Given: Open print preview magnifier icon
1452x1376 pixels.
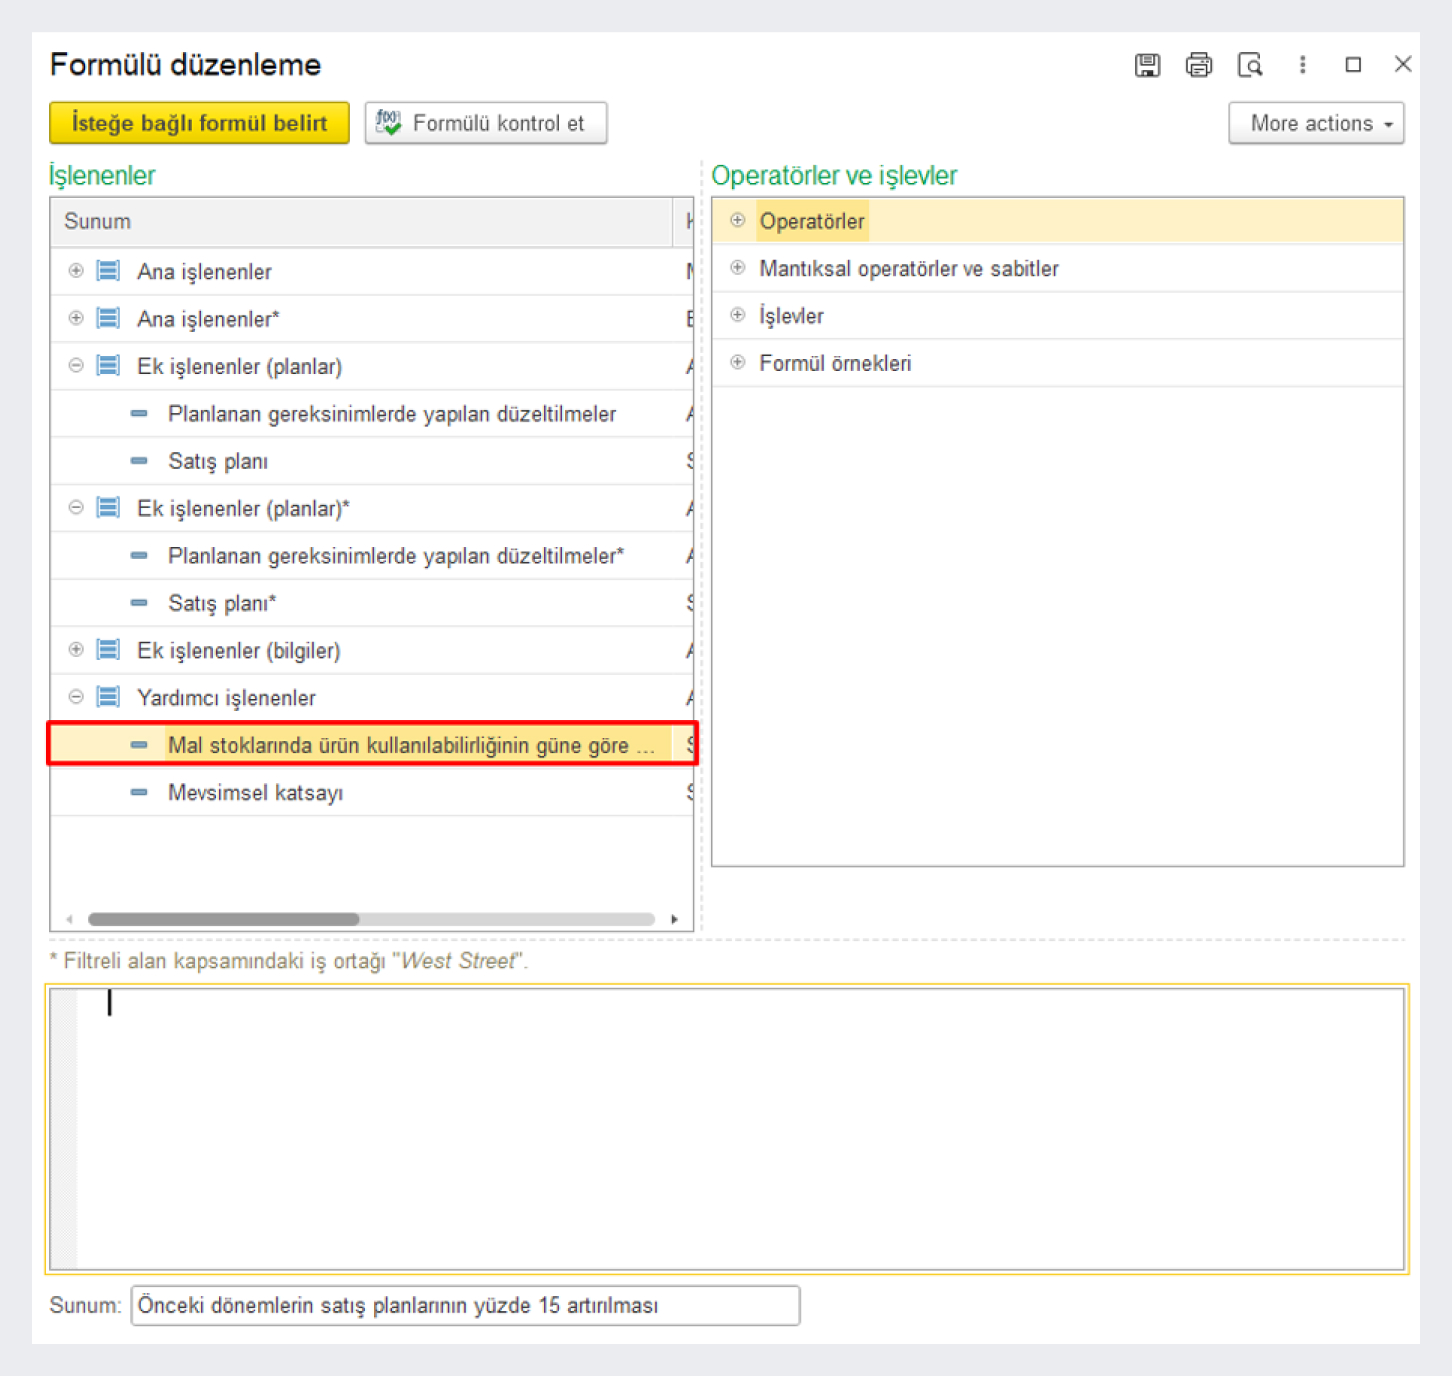Looking at the screenshot, I should [1250, 65].
